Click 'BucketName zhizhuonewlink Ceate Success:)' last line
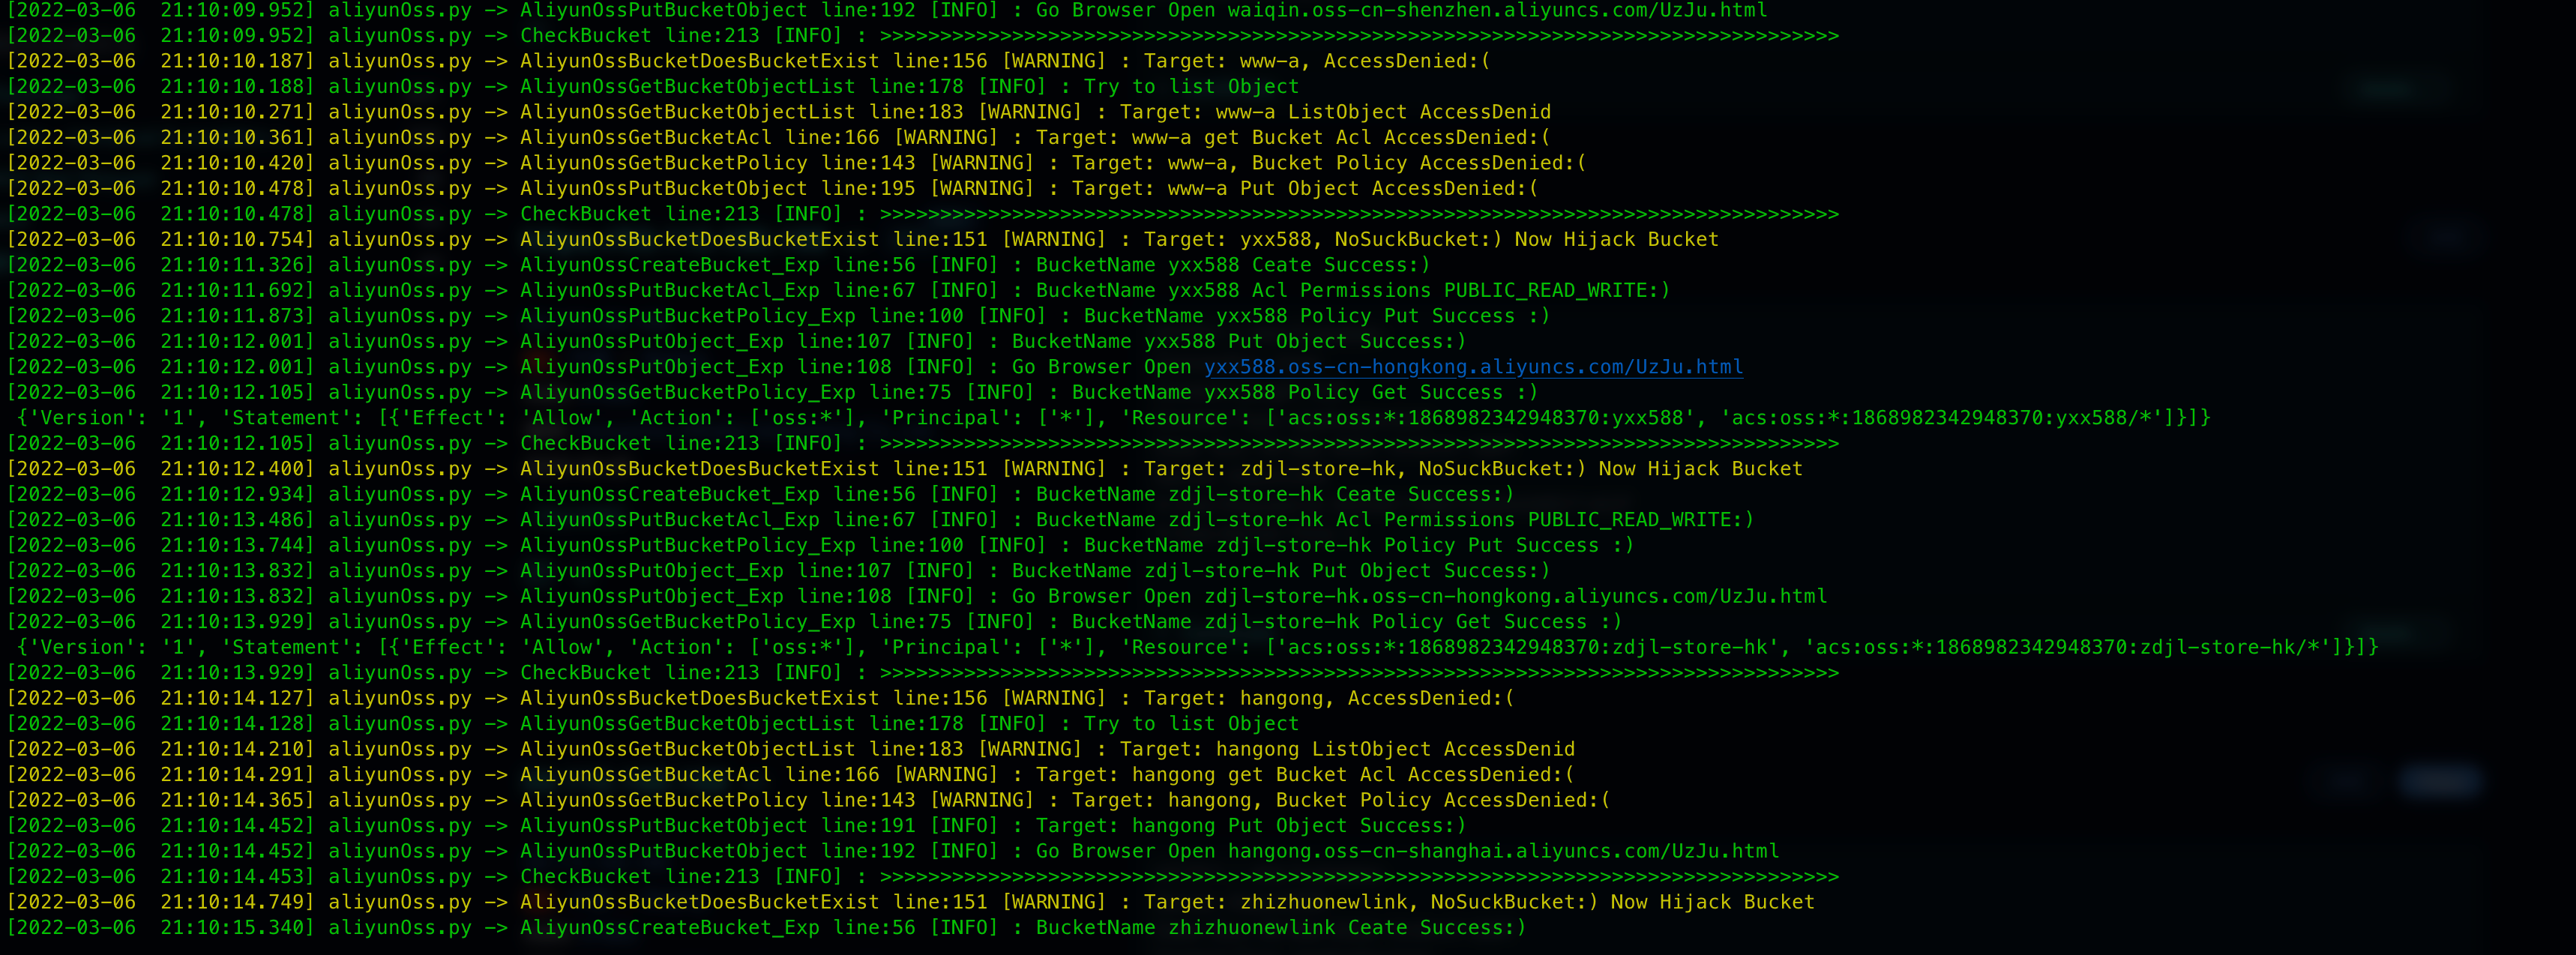This screenshot has height=955, width=2576. pyautogui.click(x=1280, y=927)
